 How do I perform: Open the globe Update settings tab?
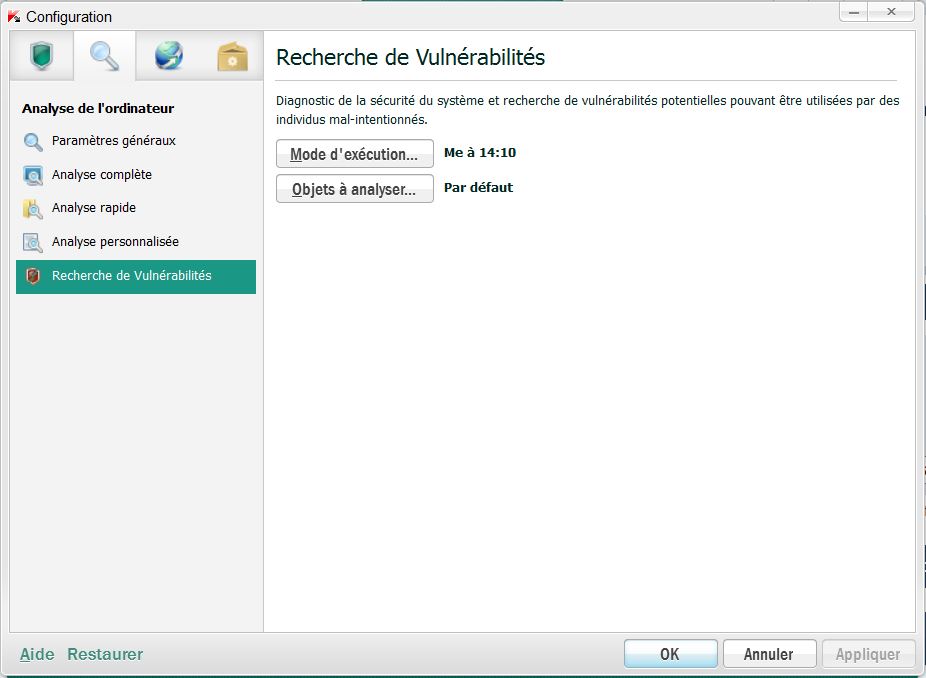pos(168,56)
